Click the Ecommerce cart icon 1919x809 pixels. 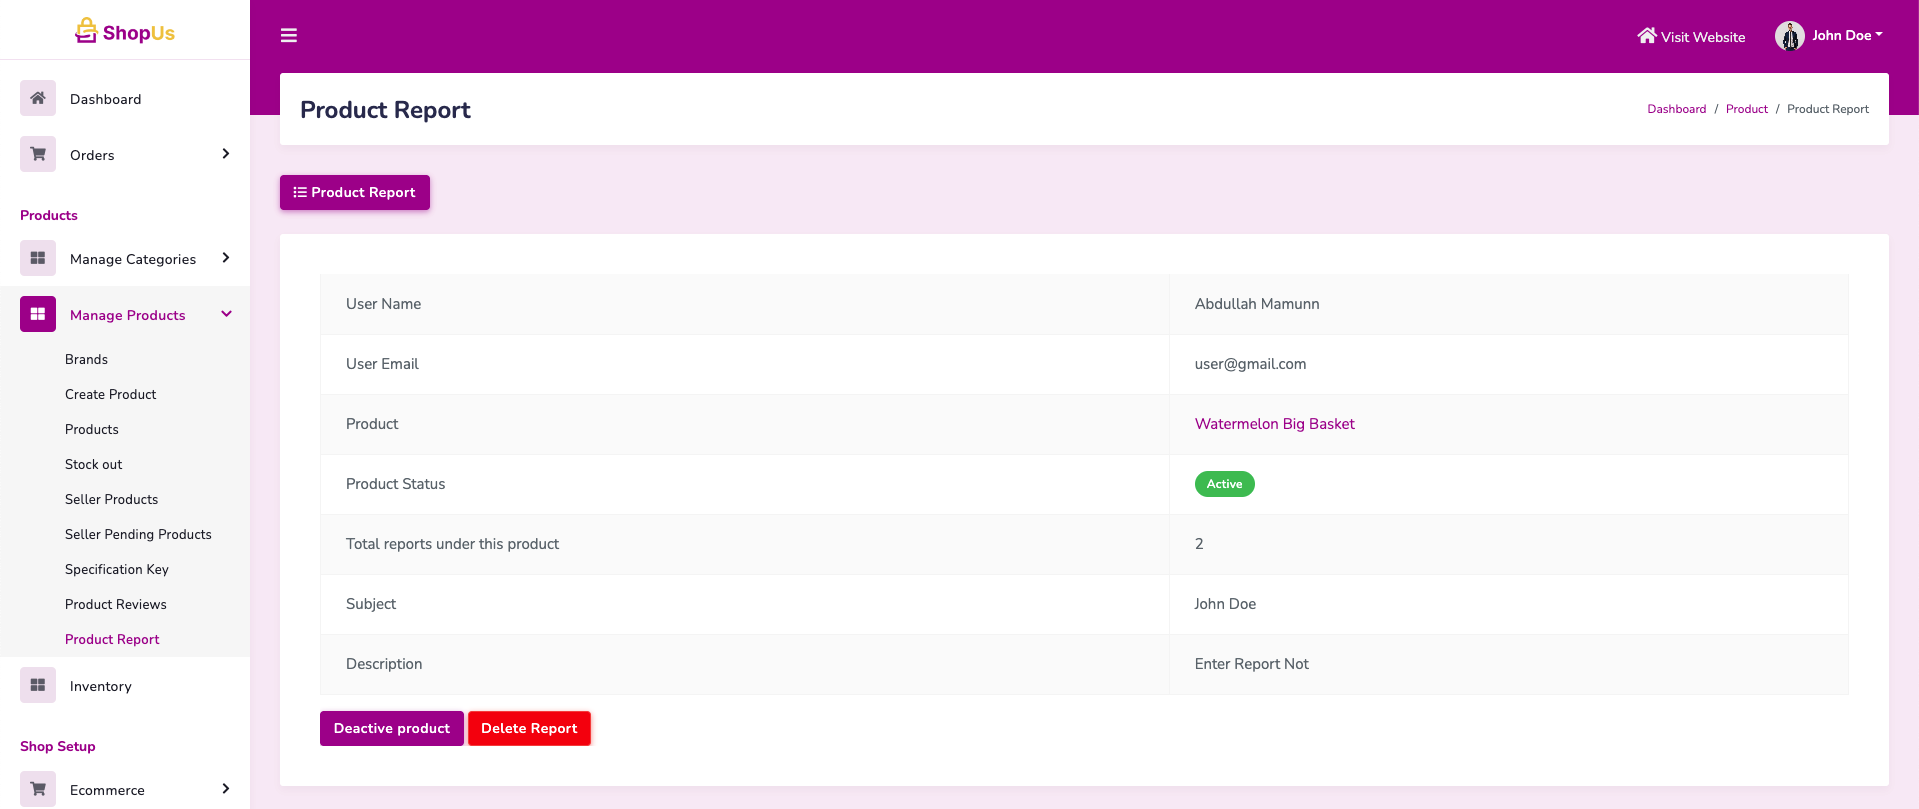click(38, 789)
